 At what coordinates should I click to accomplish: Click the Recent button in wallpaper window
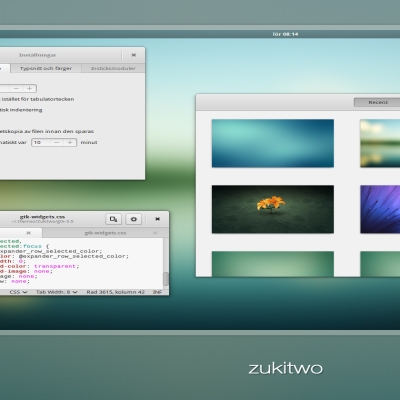378,102
